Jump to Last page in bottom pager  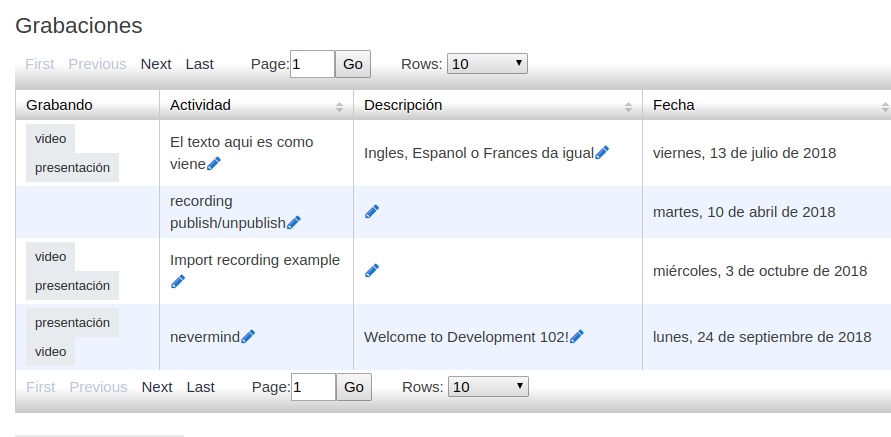(x=201, y=387)
